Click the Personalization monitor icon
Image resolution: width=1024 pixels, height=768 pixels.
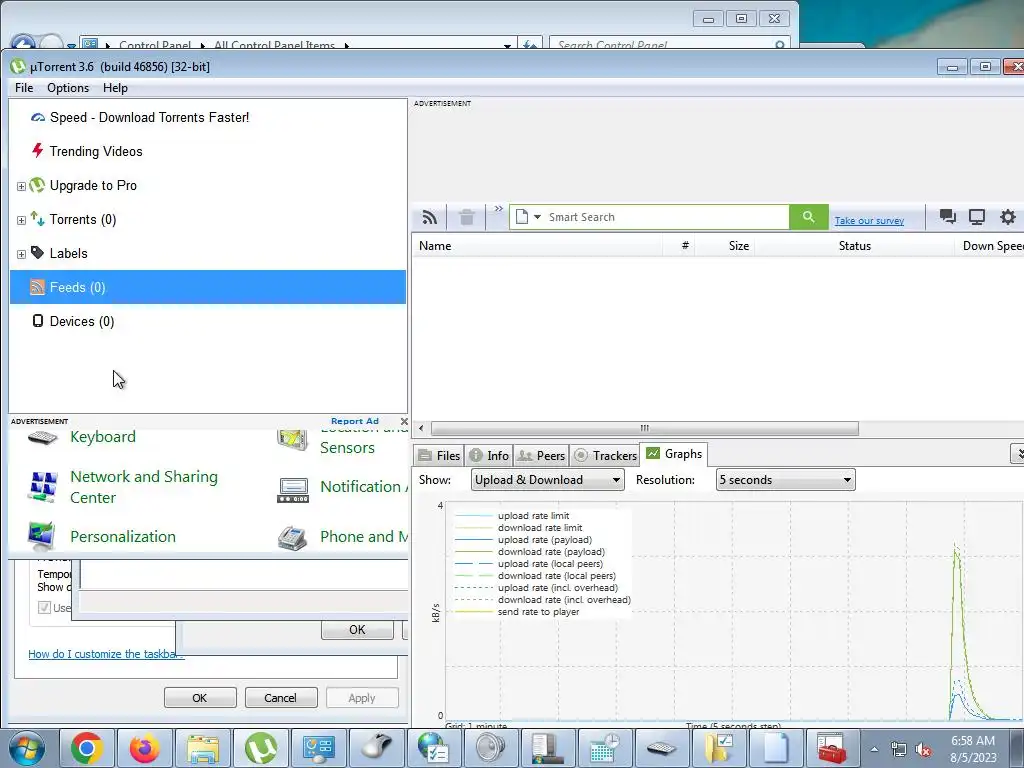(42, 537)
